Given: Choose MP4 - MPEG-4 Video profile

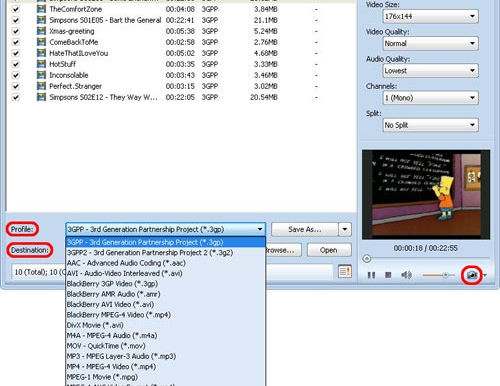Looking at the screenshot, I should (x=166, y=366).
